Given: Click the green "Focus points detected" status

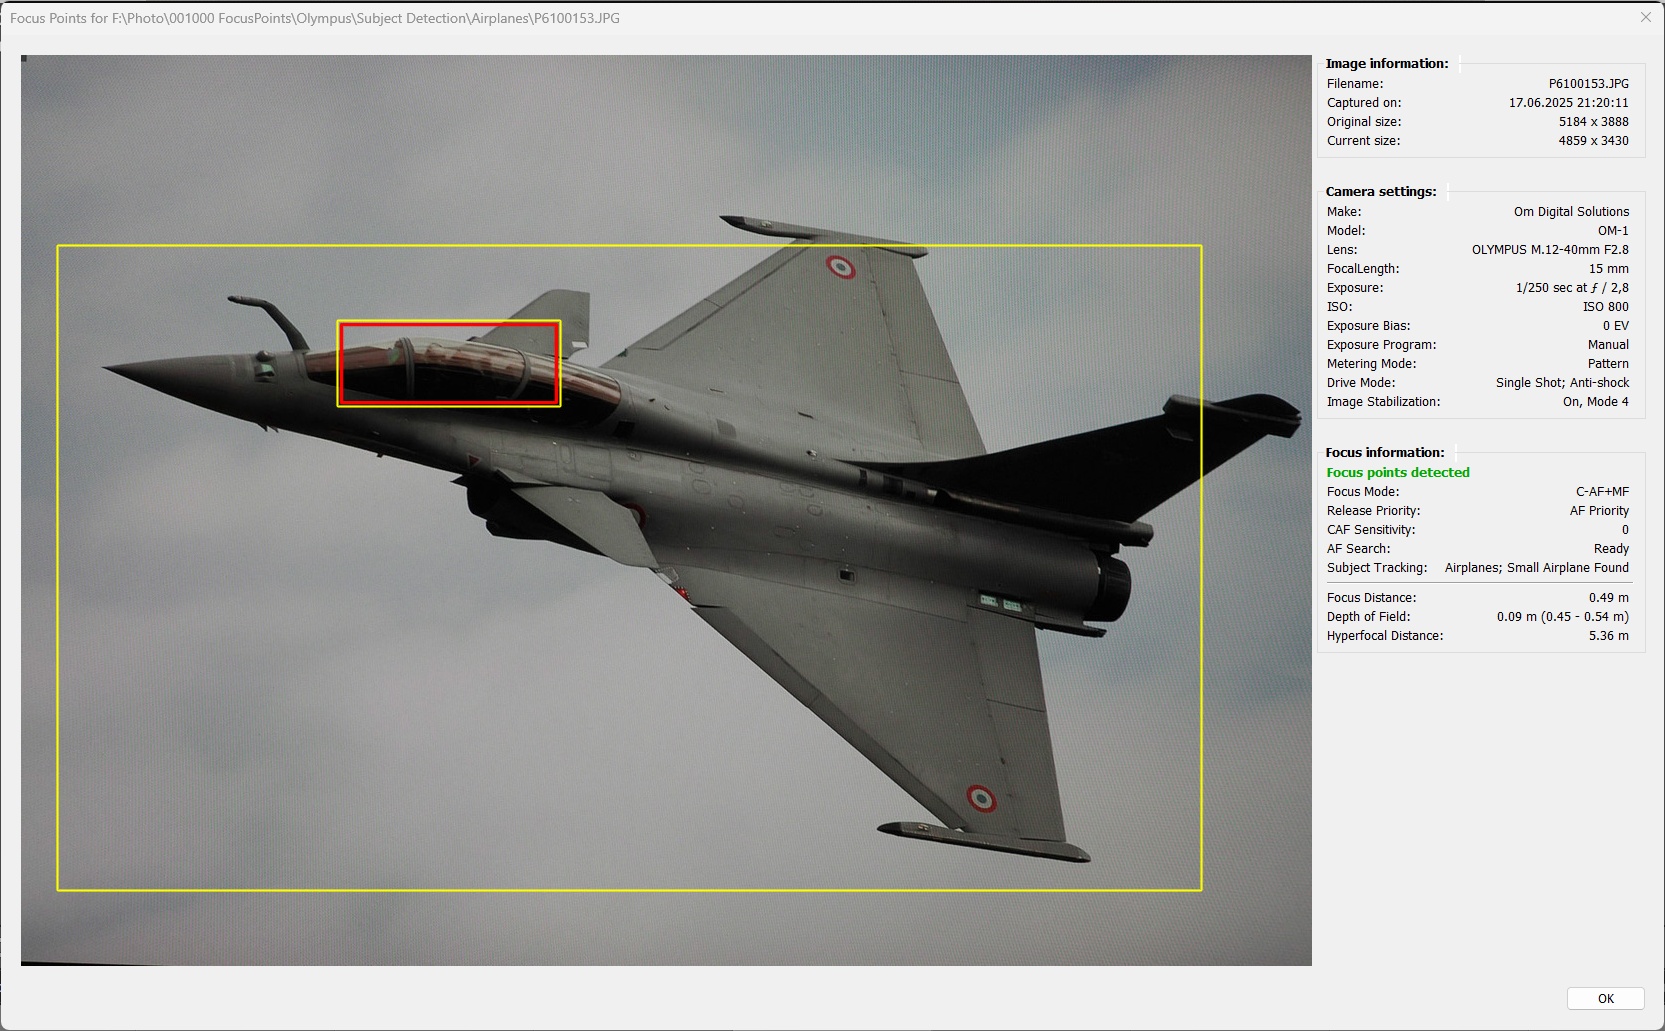Looking at the screenshot, I should coord(1397,472).
